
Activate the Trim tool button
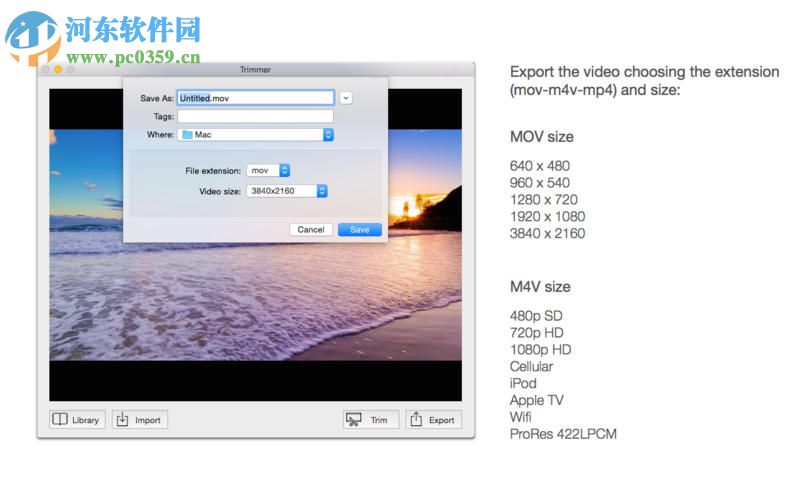coord(371,419)
